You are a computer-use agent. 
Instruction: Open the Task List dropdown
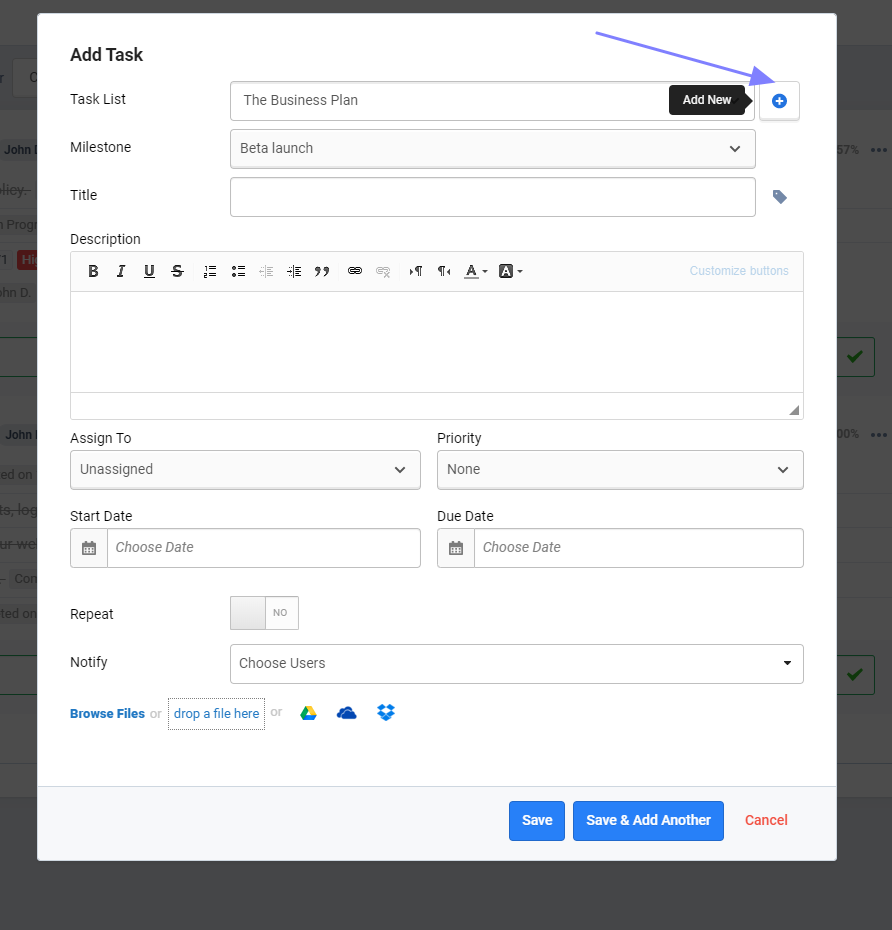tap(492, 101)
